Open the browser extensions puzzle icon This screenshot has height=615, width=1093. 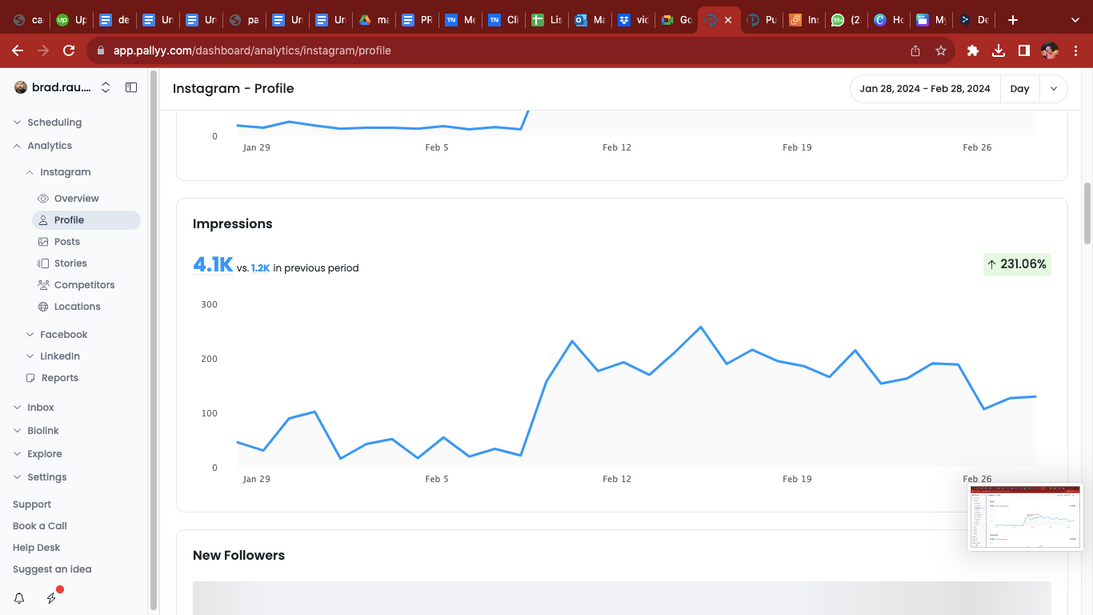click(x=972, y=50)
